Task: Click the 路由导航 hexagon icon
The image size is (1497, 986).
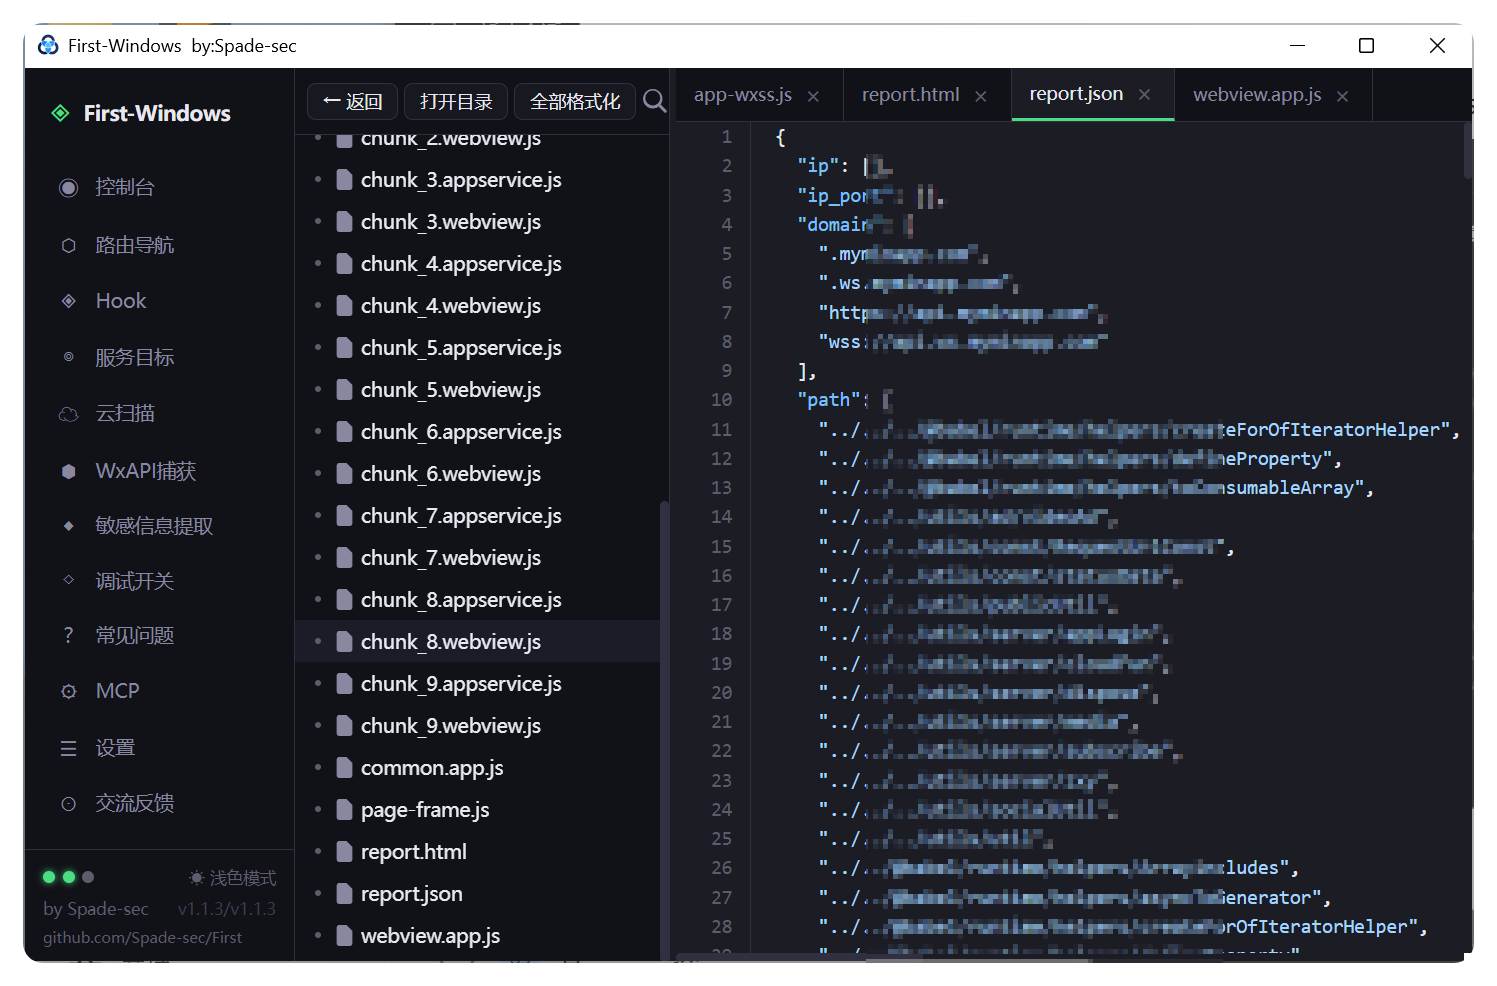Action: pos(68,245)
